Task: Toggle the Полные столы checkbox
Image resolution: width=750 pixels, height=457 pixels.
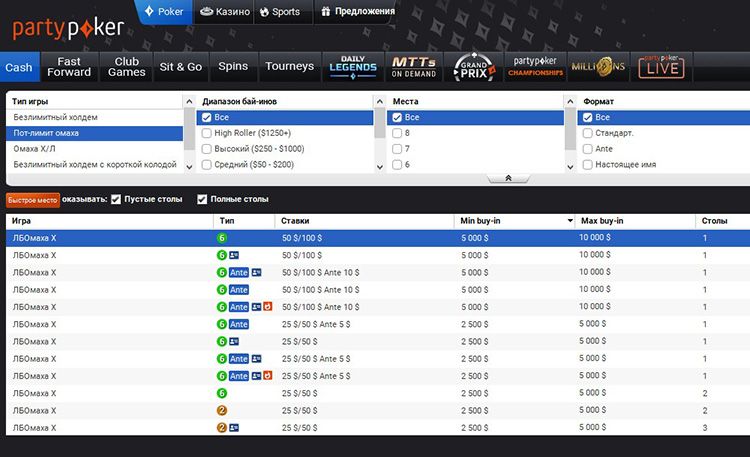Action: click(x=202, y=199)
